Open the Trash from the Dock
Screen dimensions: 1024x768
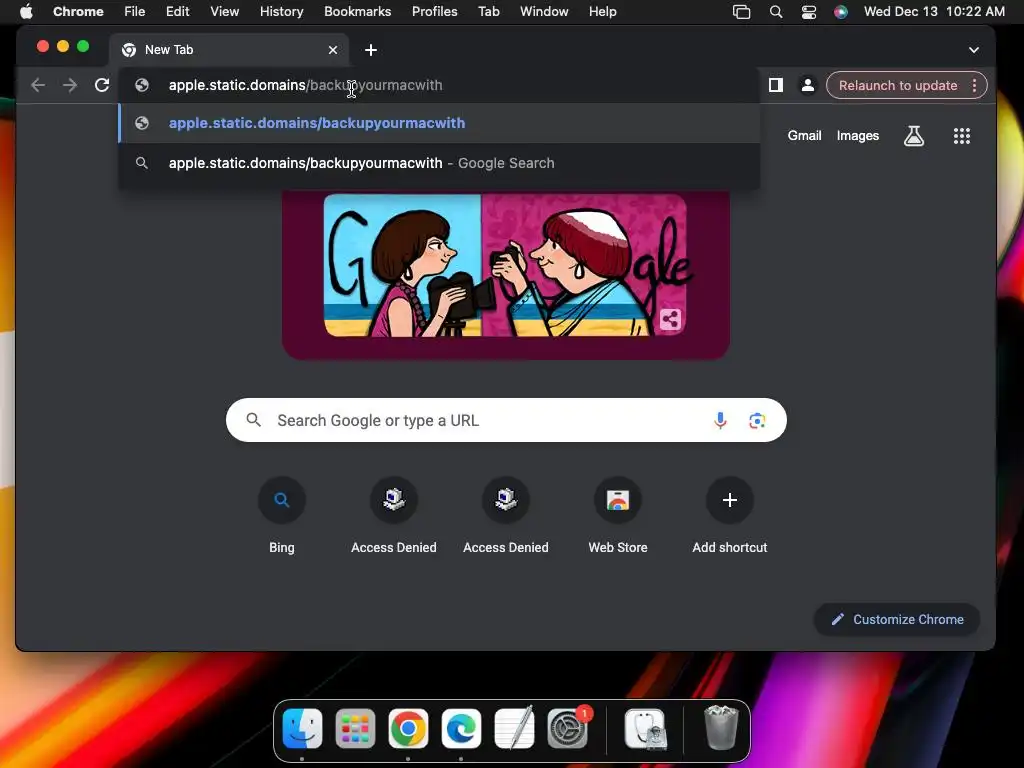point(722,728)
